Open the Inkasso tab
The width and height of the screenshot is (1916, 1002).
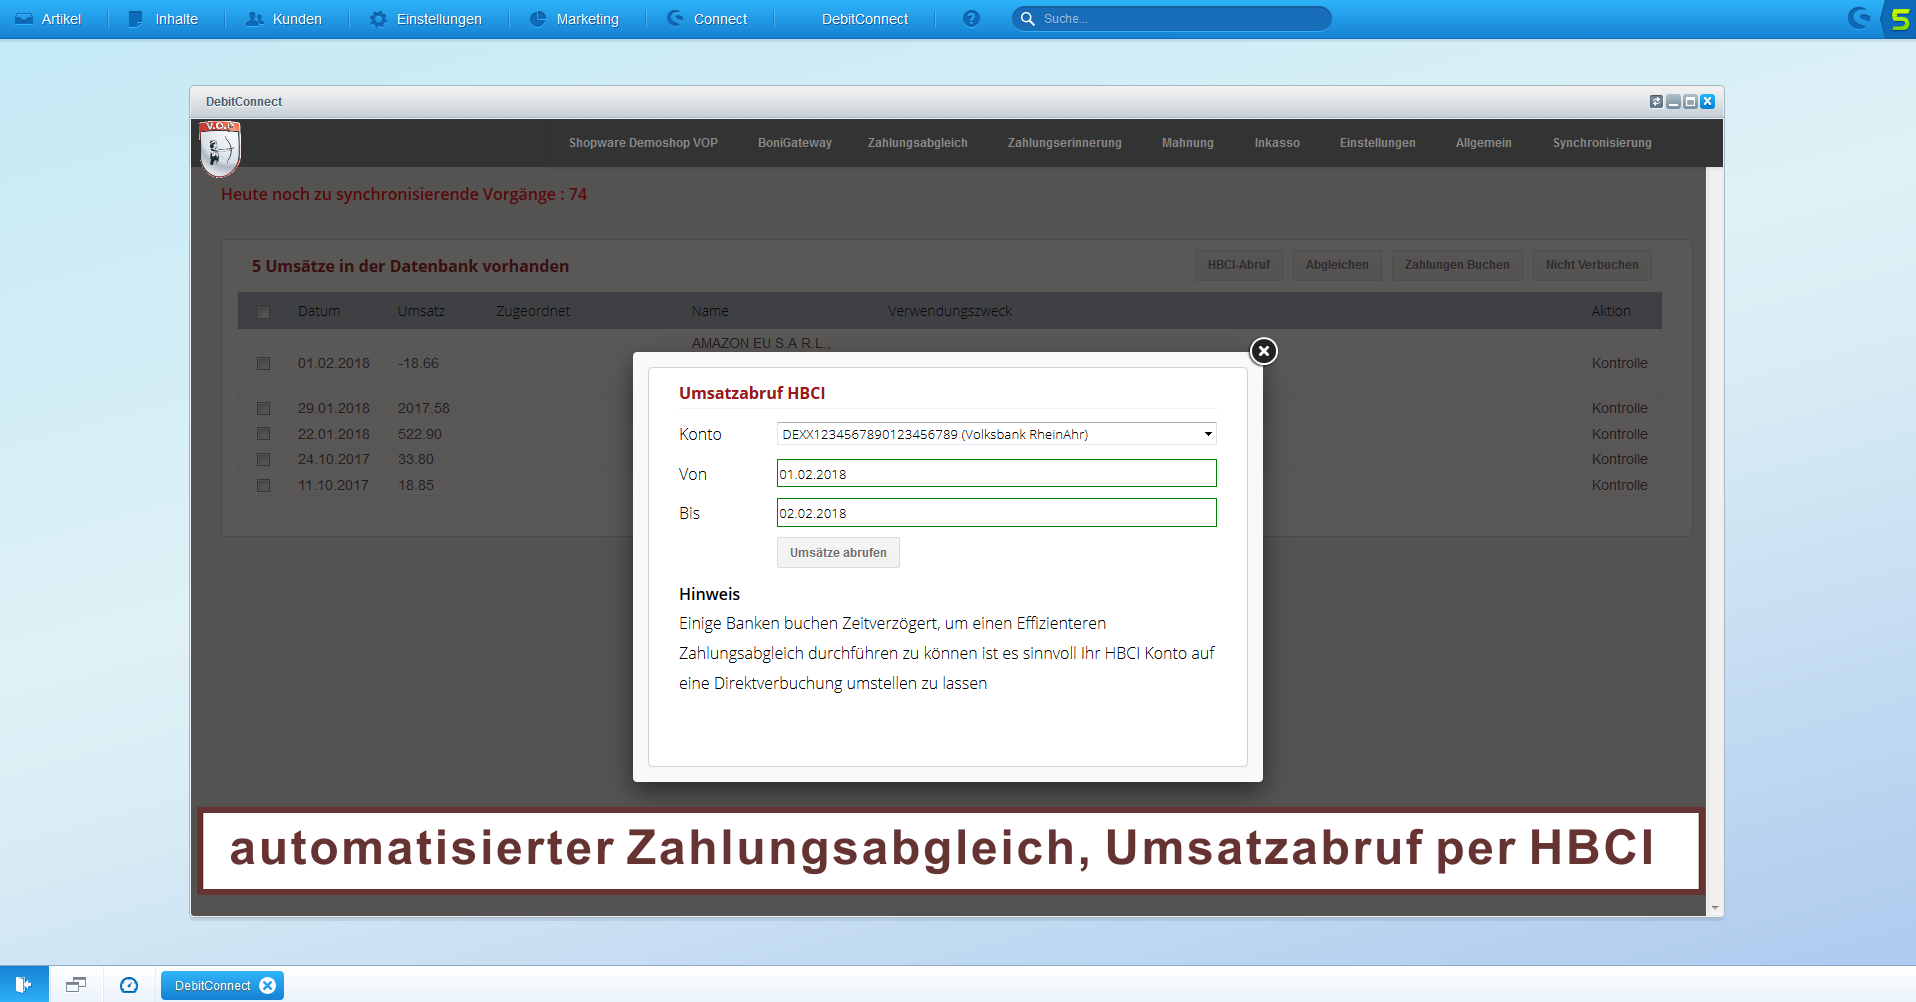1277,143
